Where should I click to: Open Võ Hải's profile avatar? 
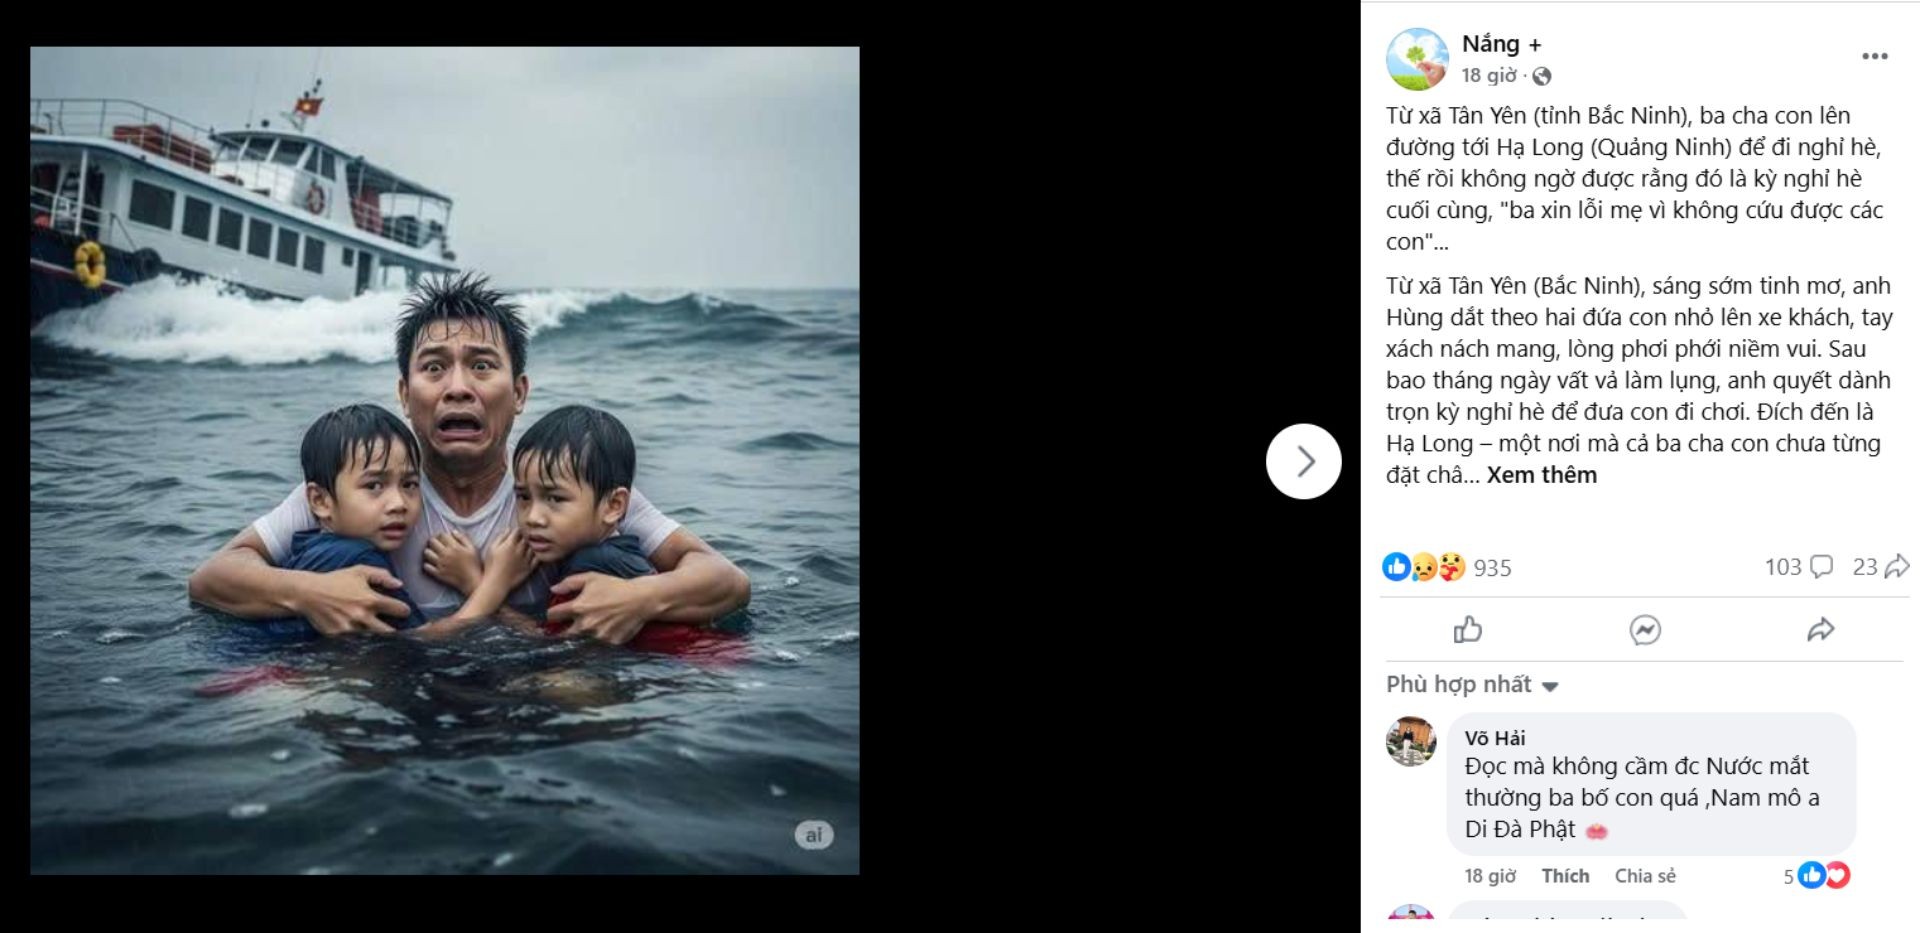click(x=1411, y=741)
